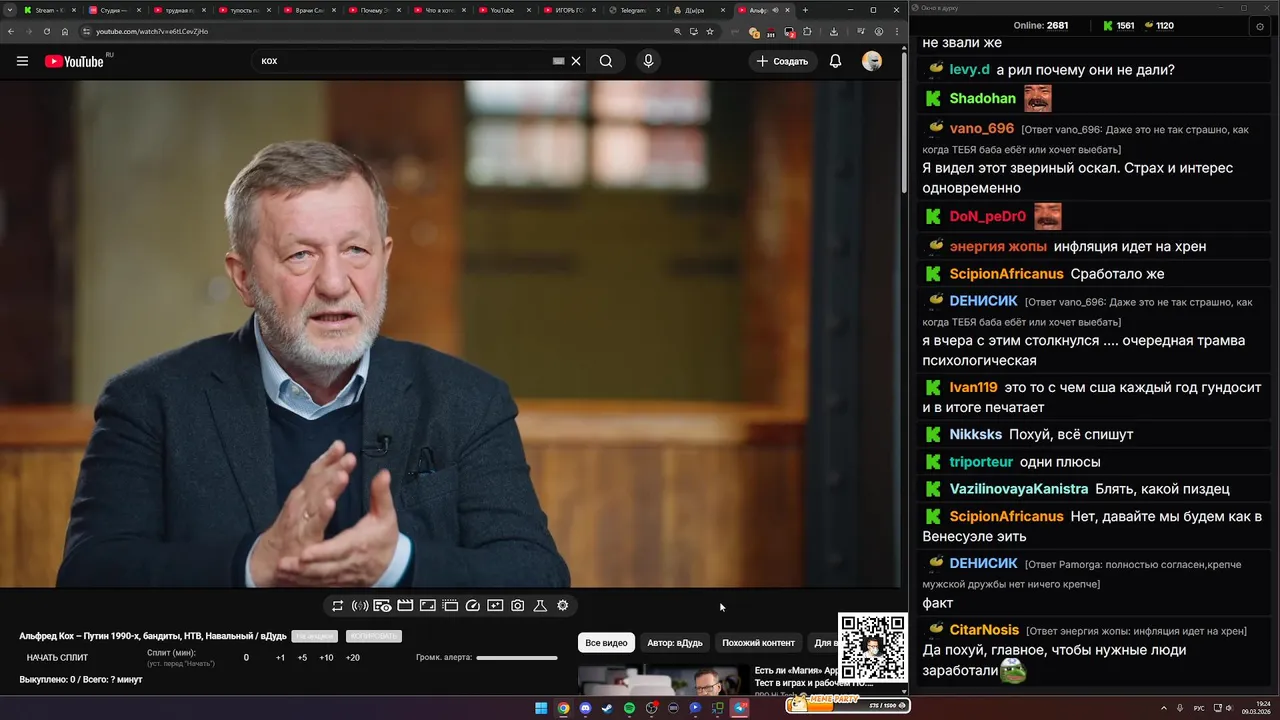
Task: Switch to the "Telegram" browser tab
Action: [633, 10]
